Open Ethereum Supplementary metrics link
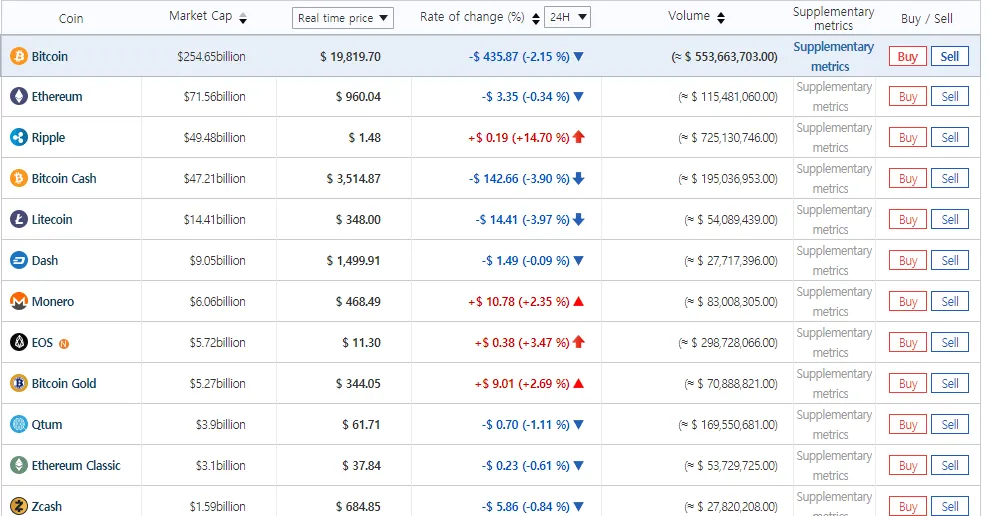This screenshot has width=990, height=516. click(833, 97)
